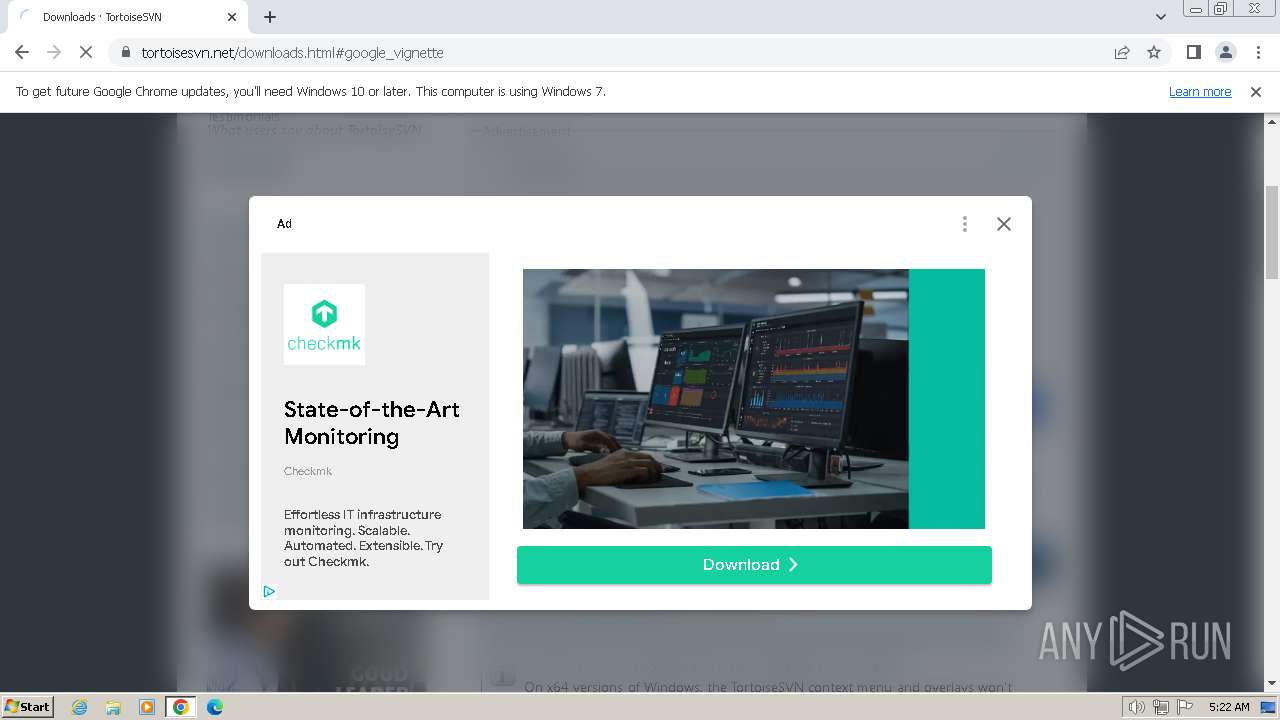Share this page from the address bar
Image resolution: width=1280 pixels, height=720 pixels.
pos(1122,52)
